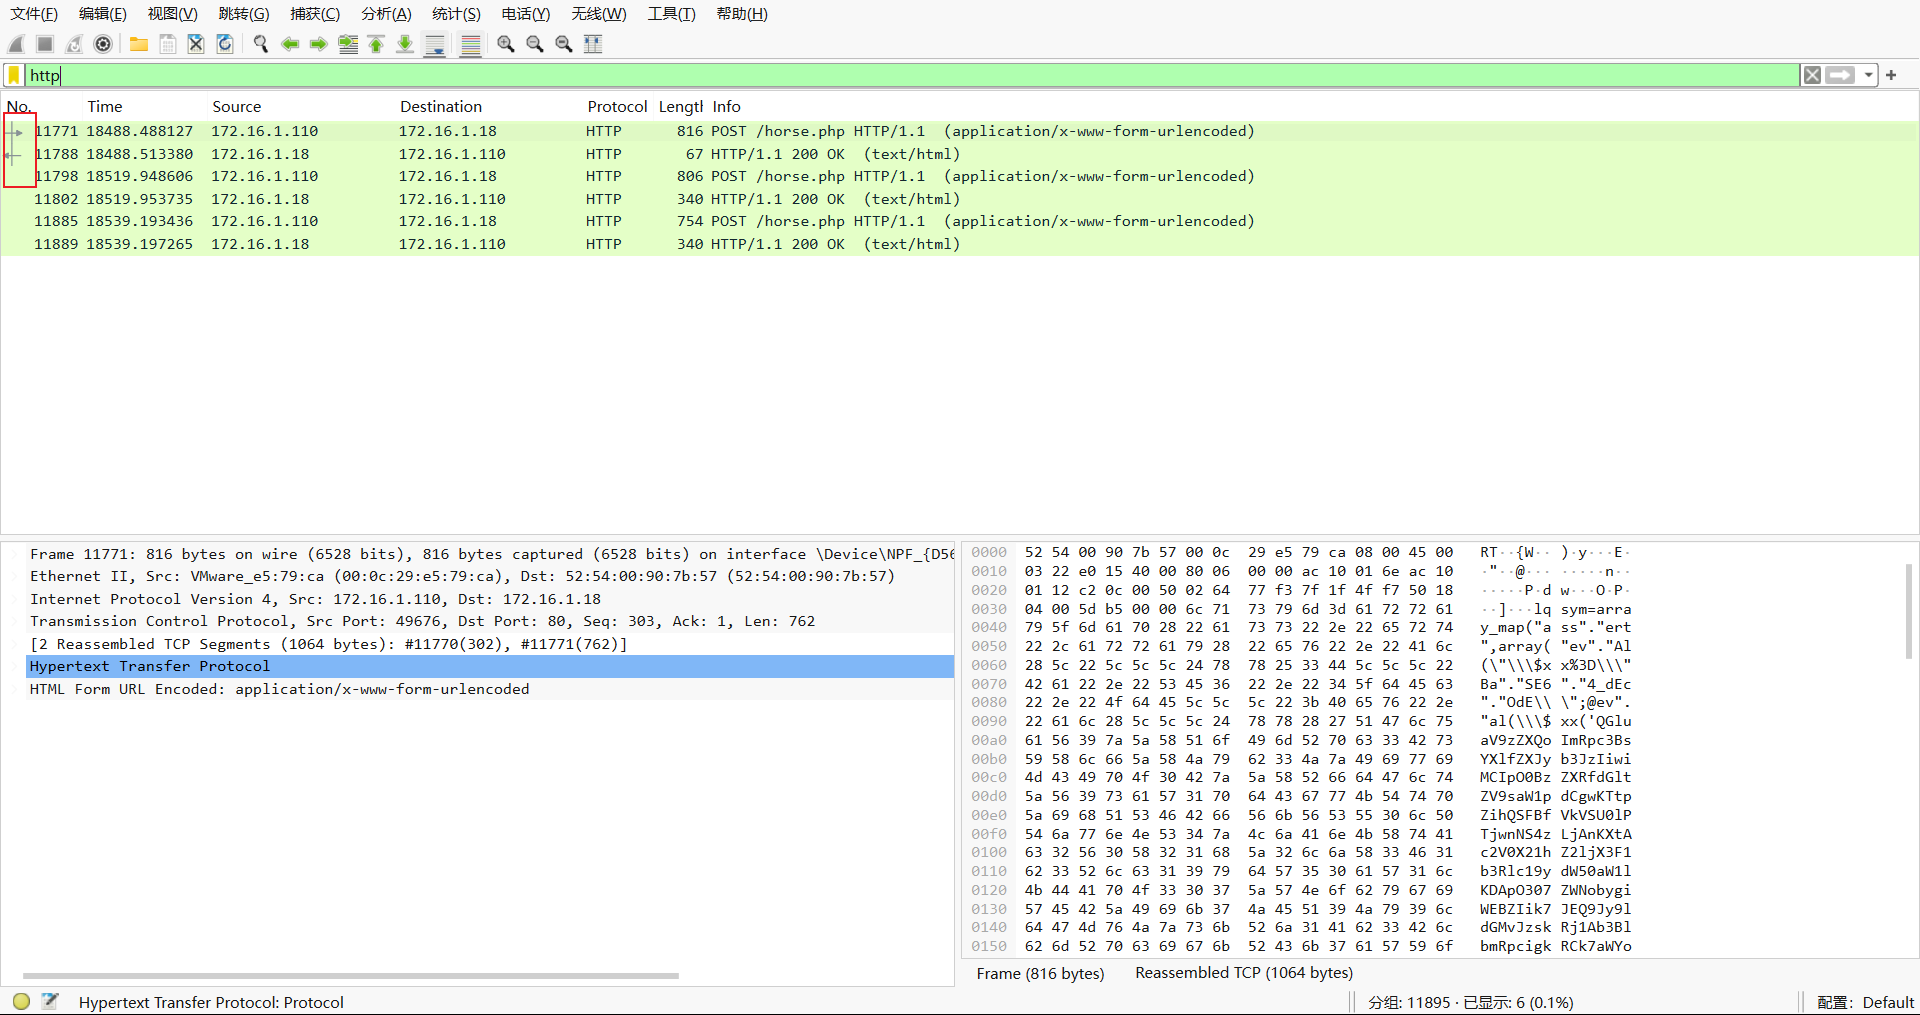The height and width of the screenshot is (1015, 1920).
Task: Sort by the Info column header
Action: tap(727, 107)
